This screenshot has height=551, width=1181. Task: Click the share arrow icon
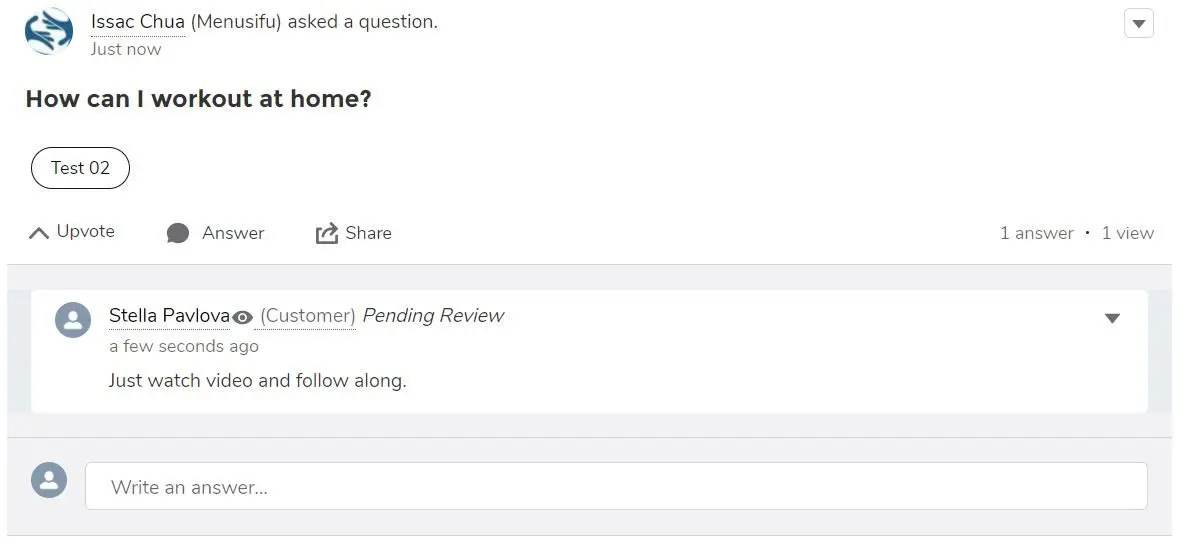pyautogui.click(x=326, y=233)
